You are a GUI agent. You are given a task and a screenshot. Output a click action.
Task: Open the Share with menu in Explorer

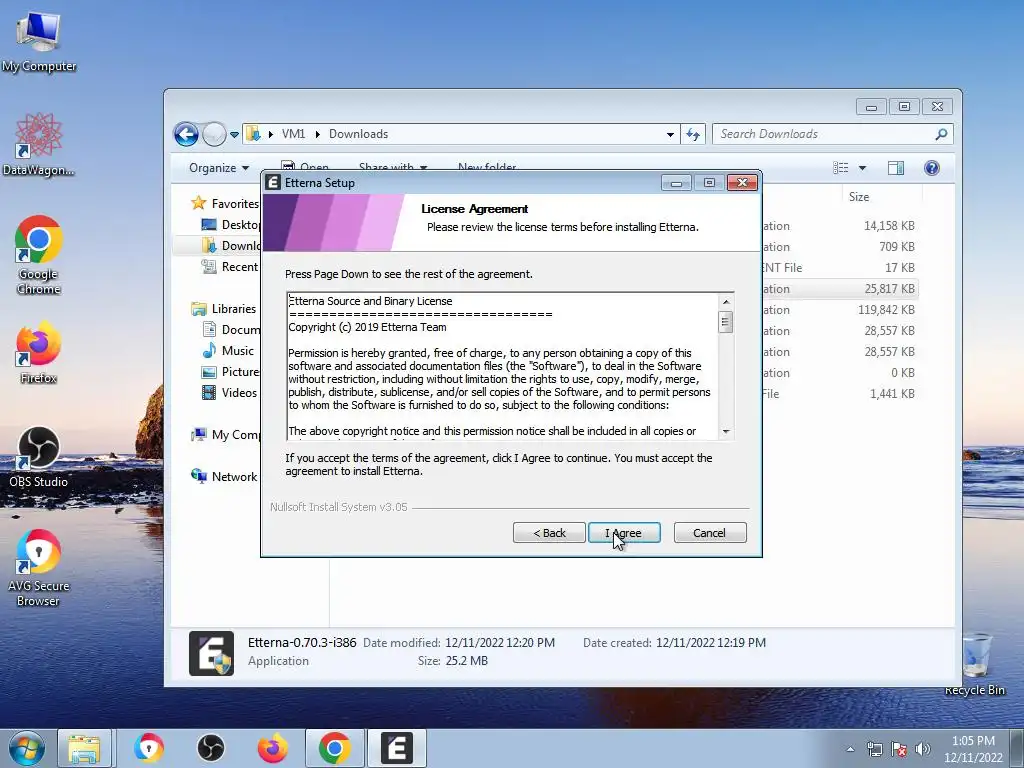[392, 168]
